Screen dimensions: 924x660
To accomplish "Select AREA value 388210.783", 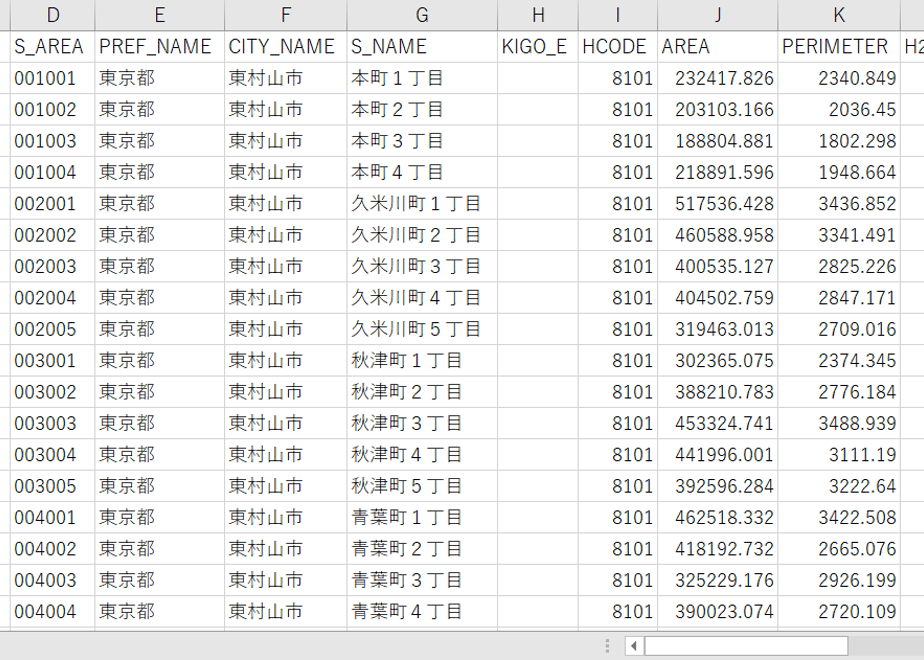I will pyautogui.click(x=718, y=392).
